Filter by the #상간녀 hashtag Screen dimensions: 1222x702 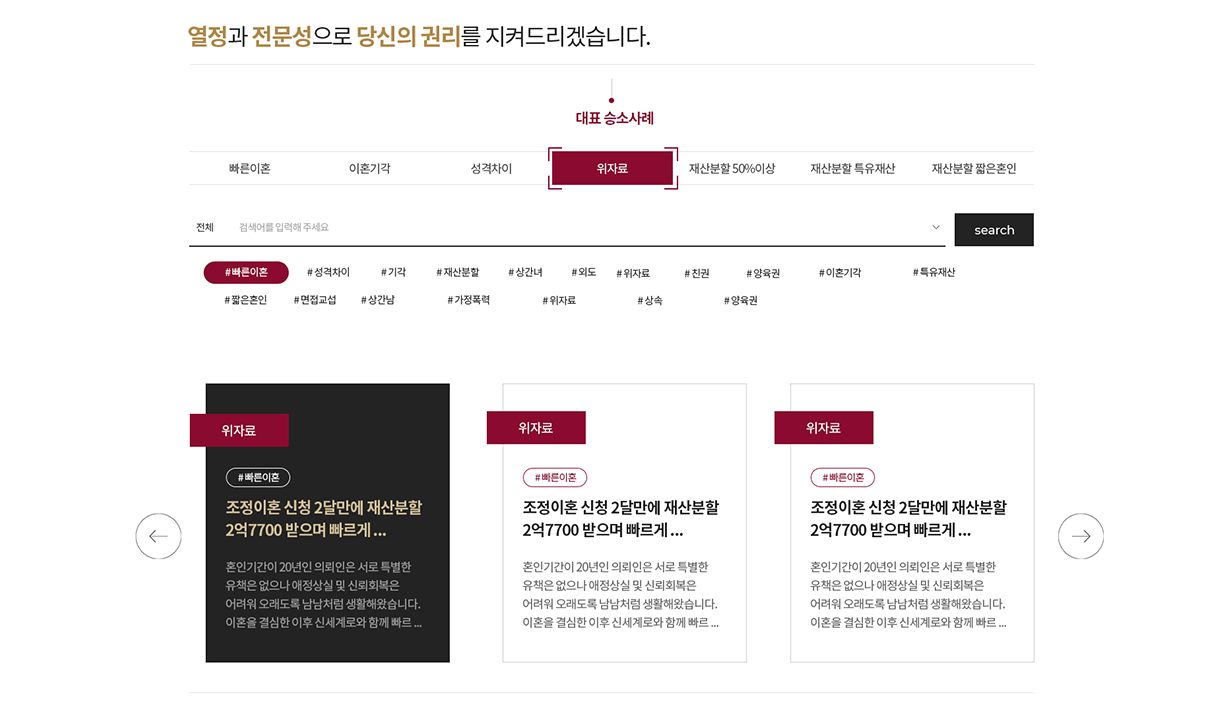click(525, 273)
